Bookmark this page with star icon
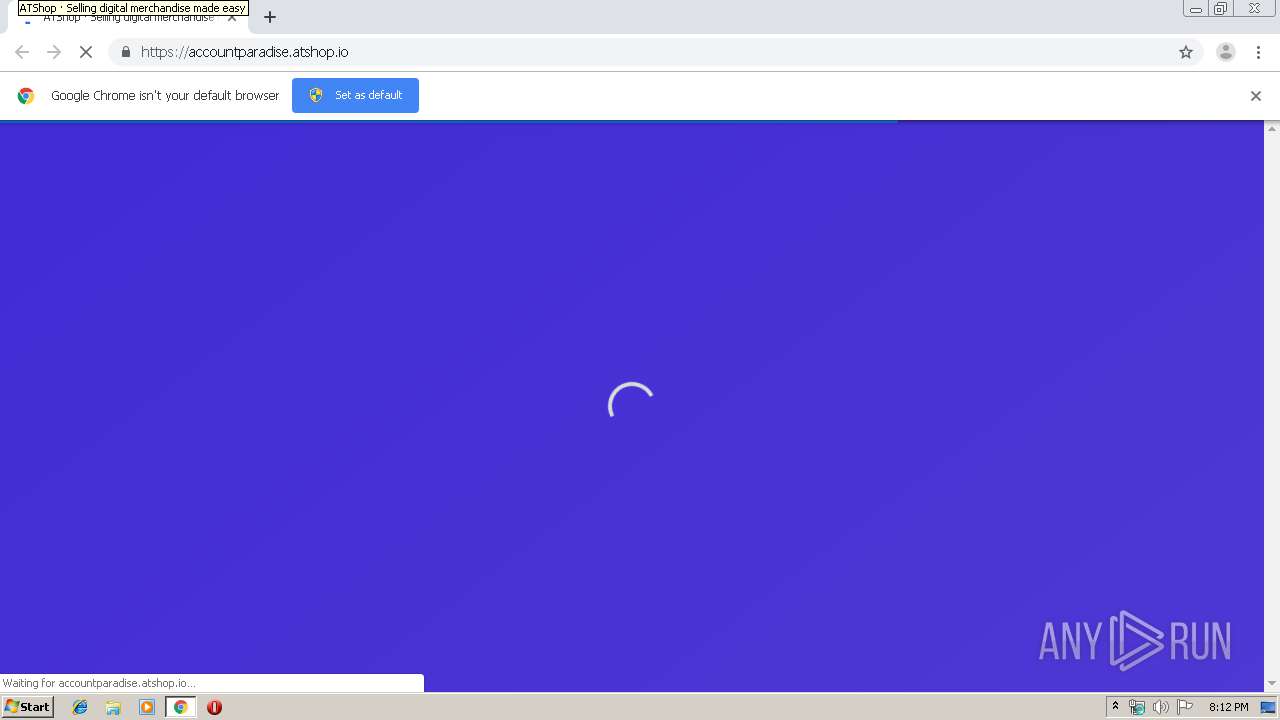The width and height of the screenshot is (1280, 720). point(1186,52)
